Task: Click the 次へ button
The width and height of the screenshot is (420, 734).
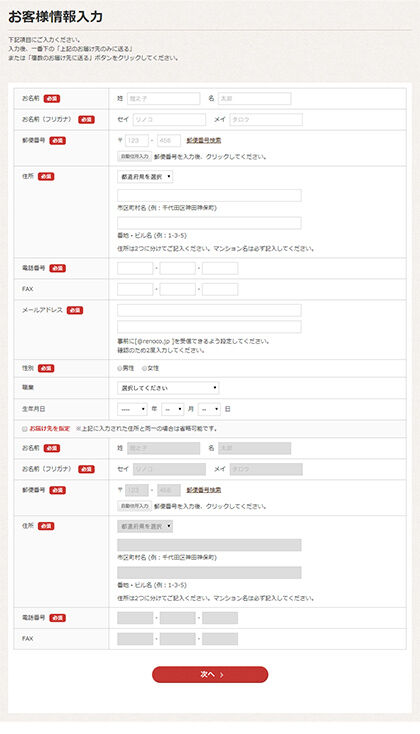Action: (x=210, y=675)
